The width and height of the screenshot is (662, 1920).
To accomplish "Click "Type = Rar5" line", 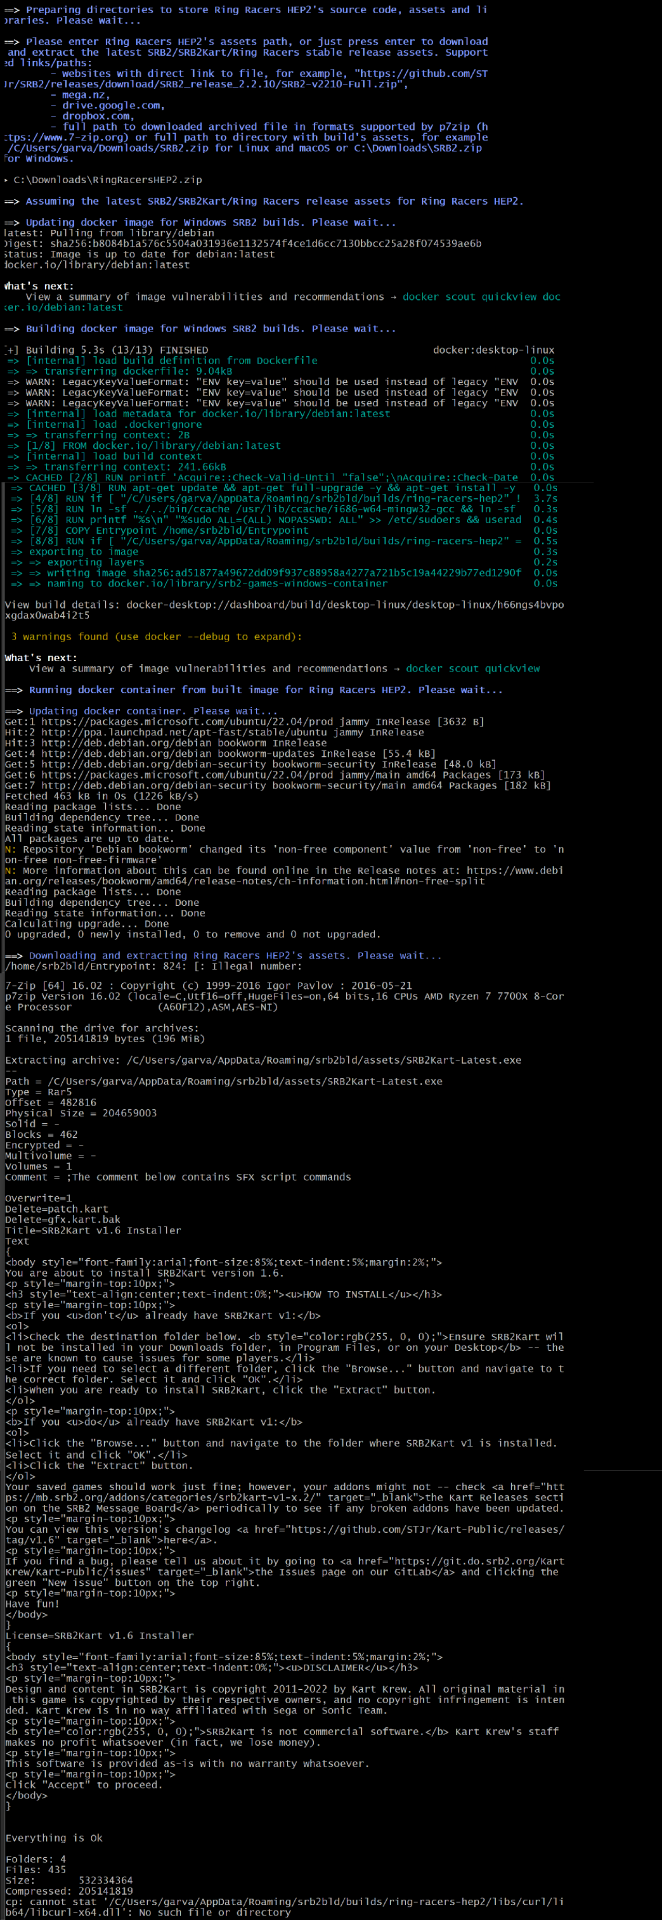I will click(x=37, y=1092).
